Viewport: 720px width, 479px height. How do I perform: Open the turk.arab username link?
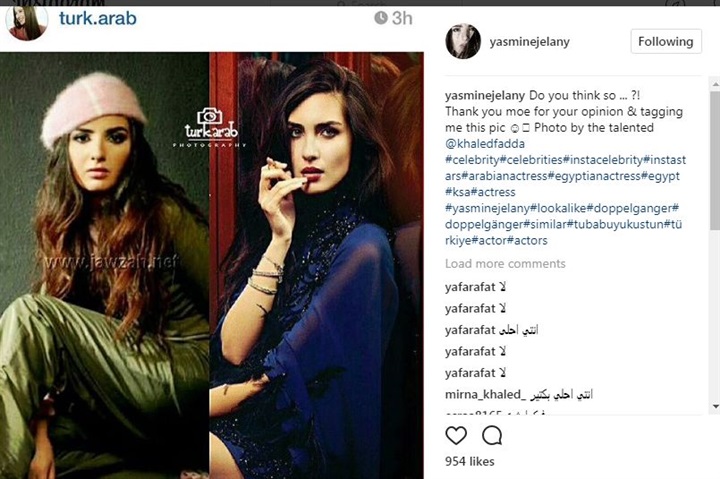[x=98, y=18]
